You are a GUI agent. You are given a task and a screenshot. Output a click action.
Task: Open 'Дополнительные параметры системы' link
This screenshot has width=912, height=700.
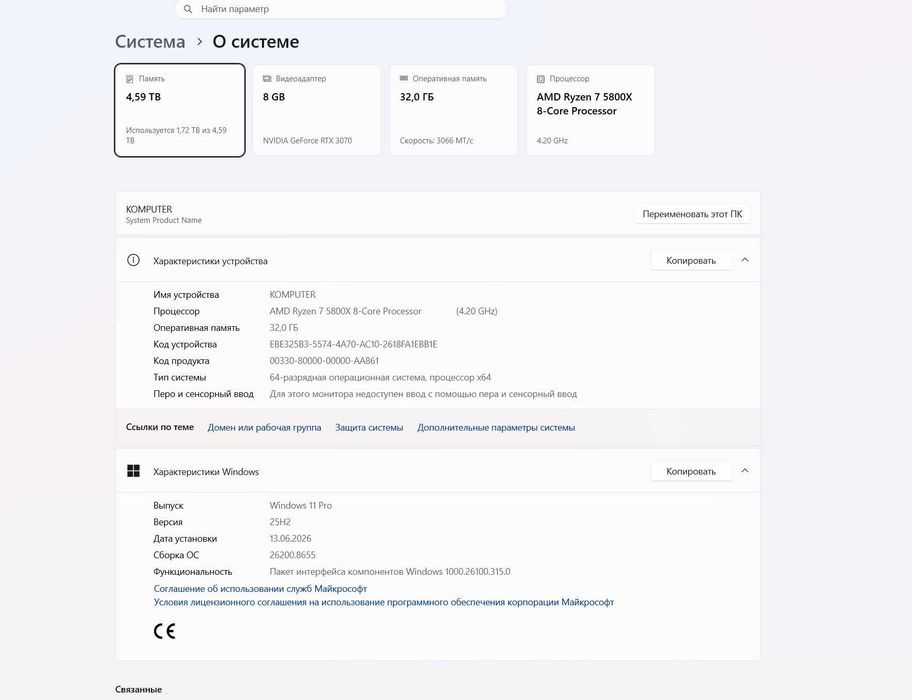pyautogui.click(x=496, y=427)
